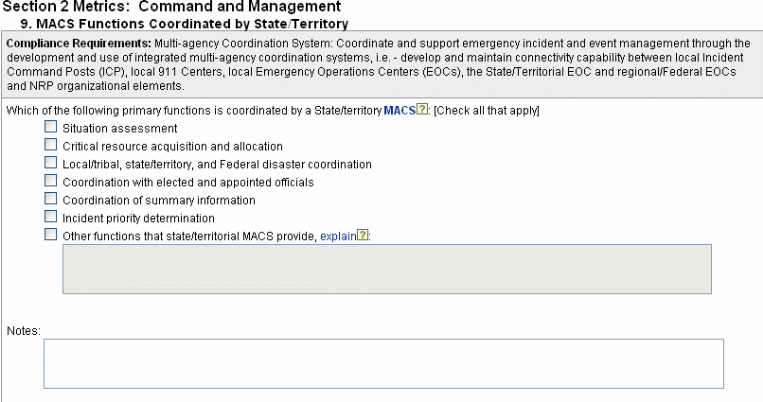The width and height of the screenshot is (763, 402).
Task: Click the Notes label
Action: click(x=22, y=329)
